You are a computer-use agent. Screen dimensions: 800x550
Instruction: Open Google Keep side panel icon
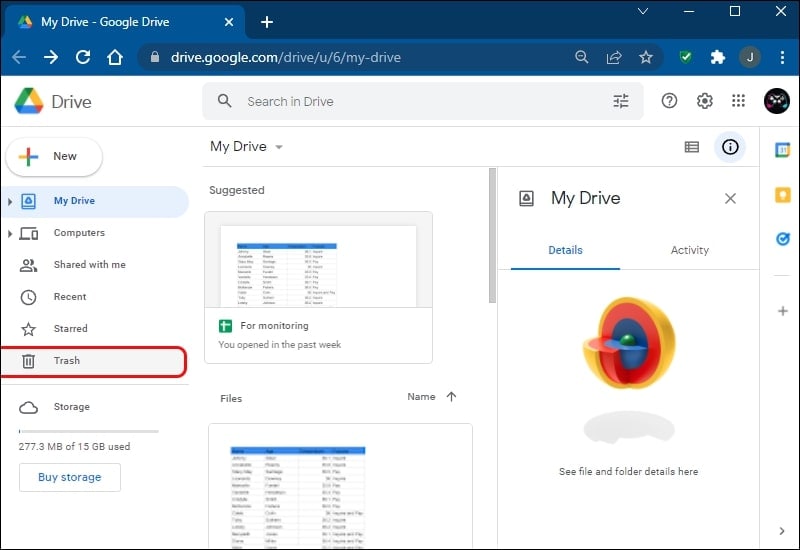[x=783, y=194]
